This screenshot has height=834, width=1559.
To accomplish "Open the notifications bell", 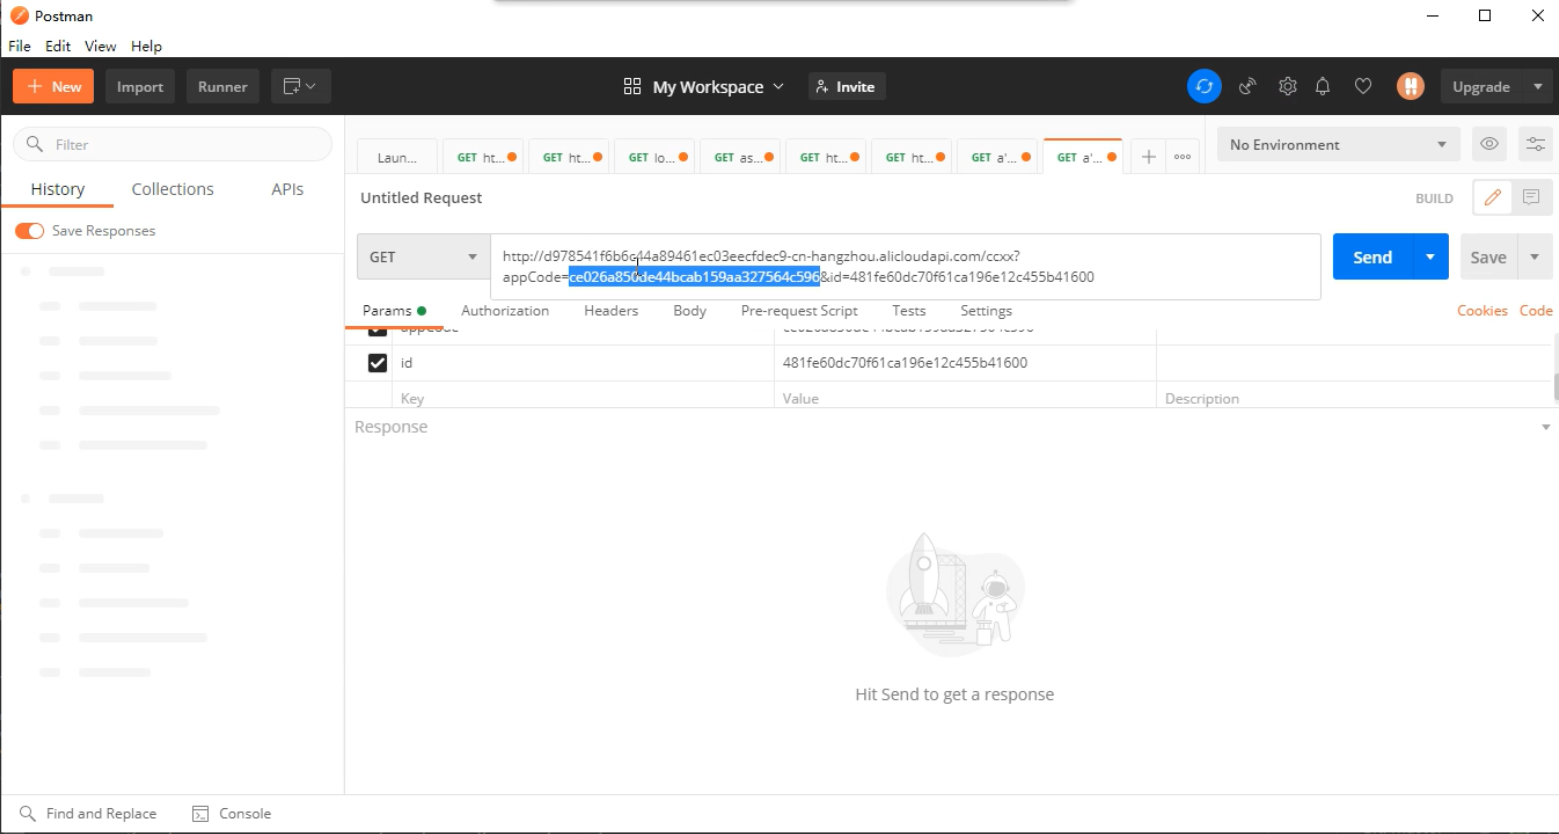I will pyautogui.click(x=1323, y=87).
